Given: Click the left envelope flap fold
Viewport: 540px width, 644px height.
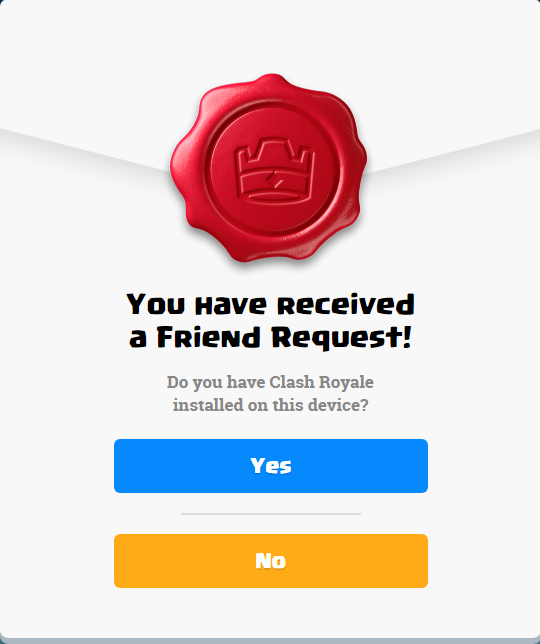Looking at the screenshot, I should pyautogui.click(x=84, y=149).
